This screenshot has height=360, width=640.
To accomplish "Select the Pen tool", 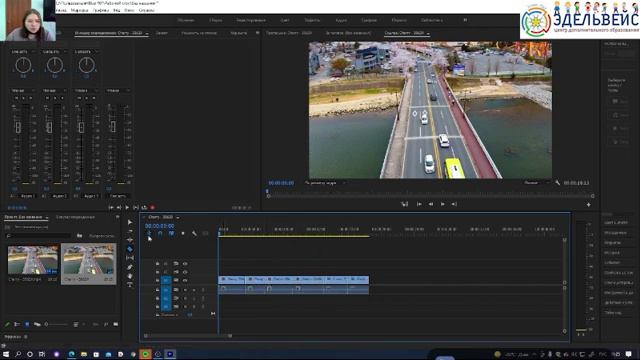I will tap(130, 267).
